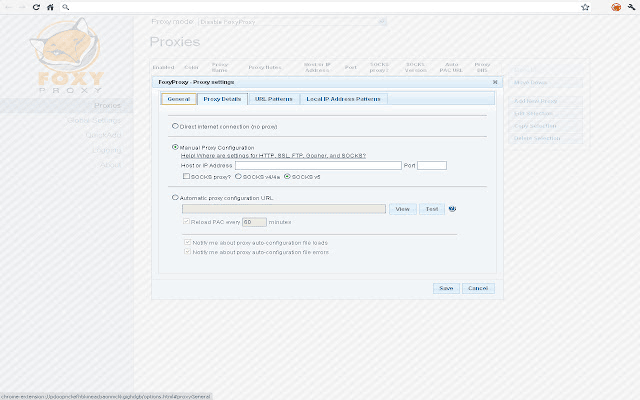The image size is (640, 400).
Task: Choose SOCKS v4/4a radio button
Action: click(x=238, y=176)
